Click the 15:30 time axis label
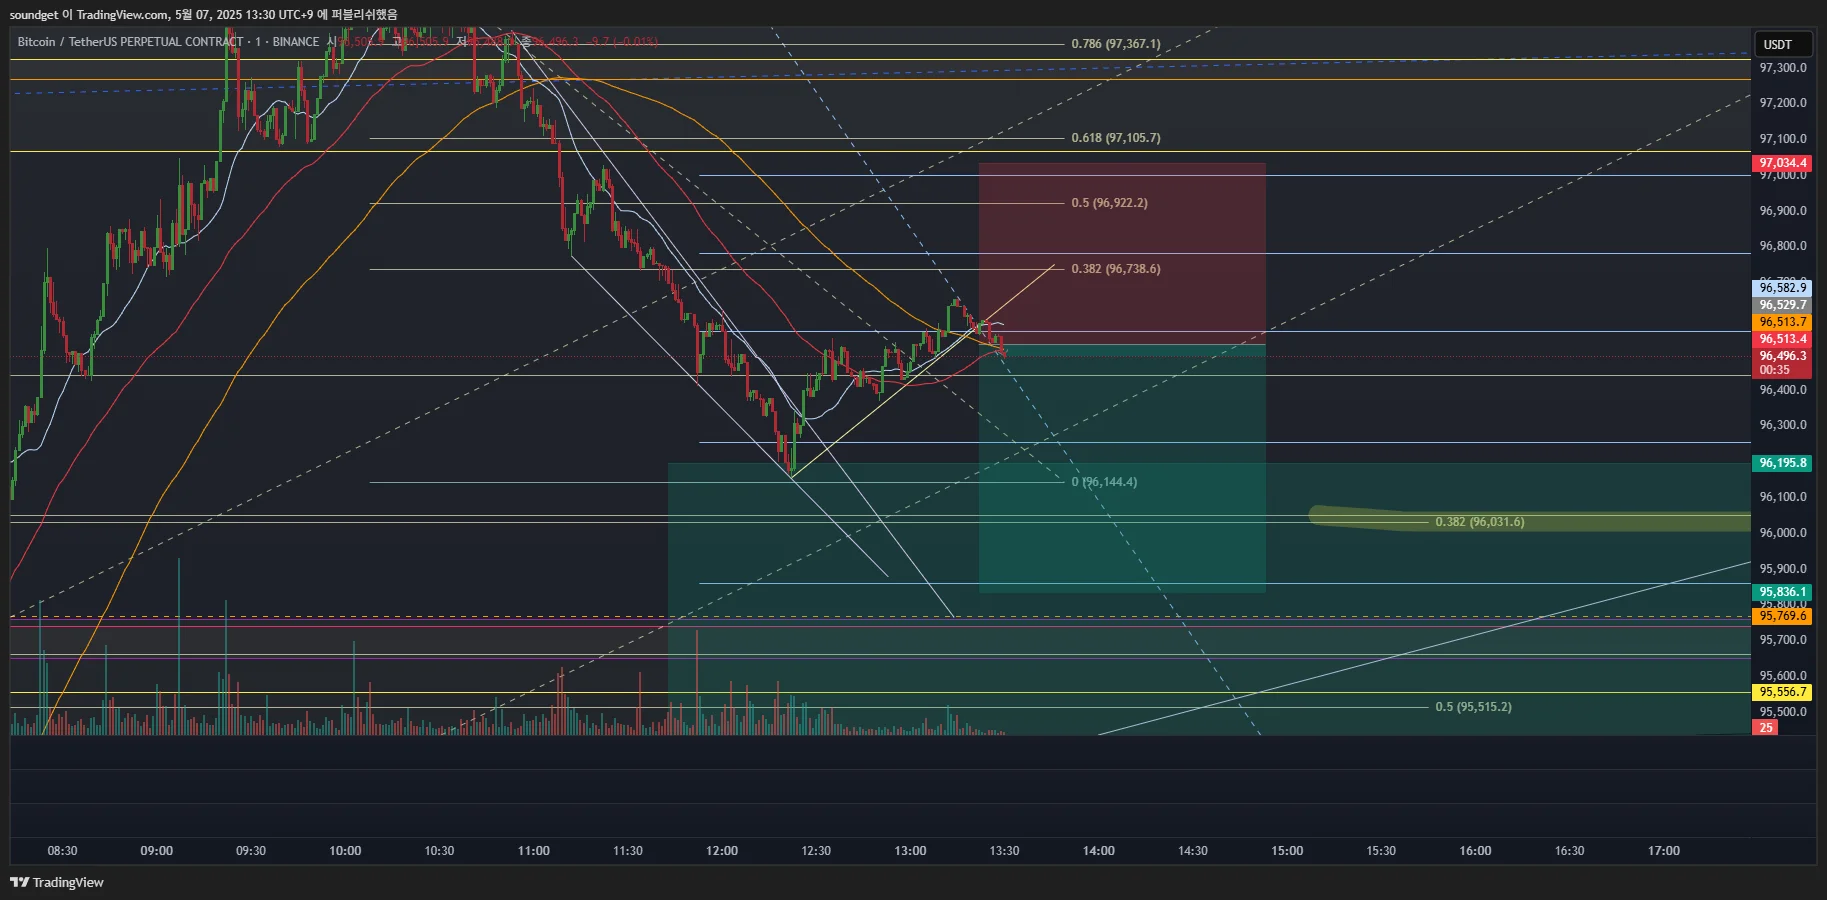1827x900 pixels. tap(1381, 851)
